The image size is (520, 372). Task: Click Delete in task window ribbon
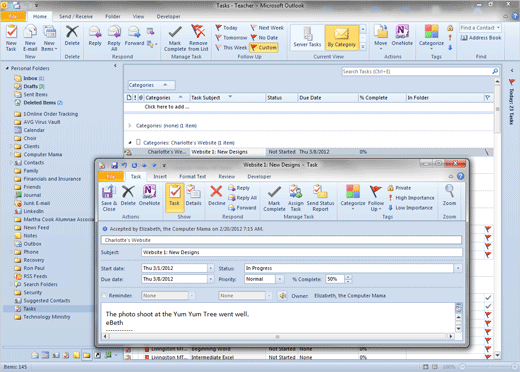[x=128, y=196]
